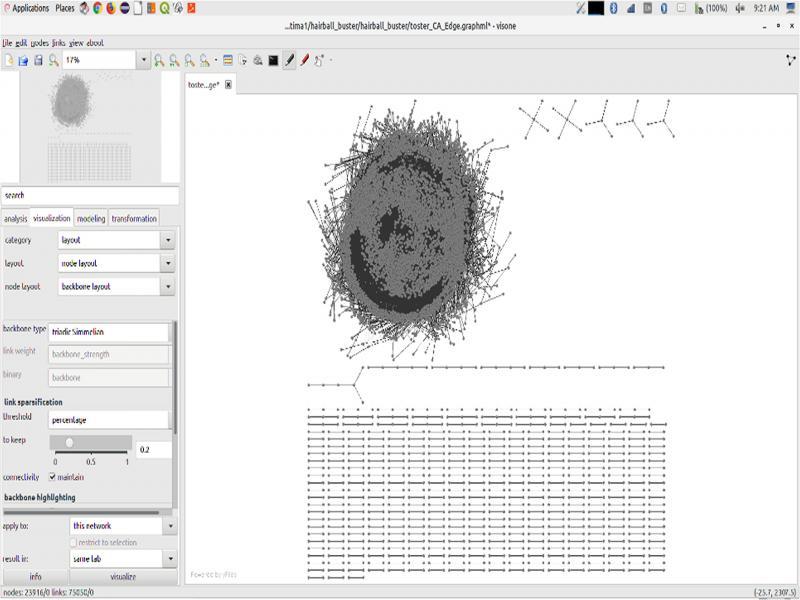Click the save file icon
The image size is (800, 600).
(38, 61)
